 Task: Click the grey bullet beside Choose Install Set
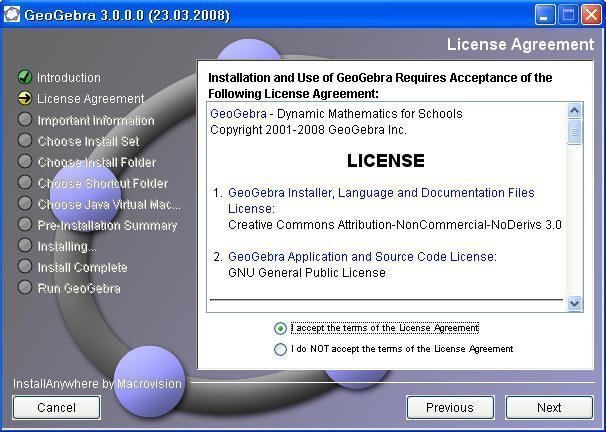tap(25, 140)
